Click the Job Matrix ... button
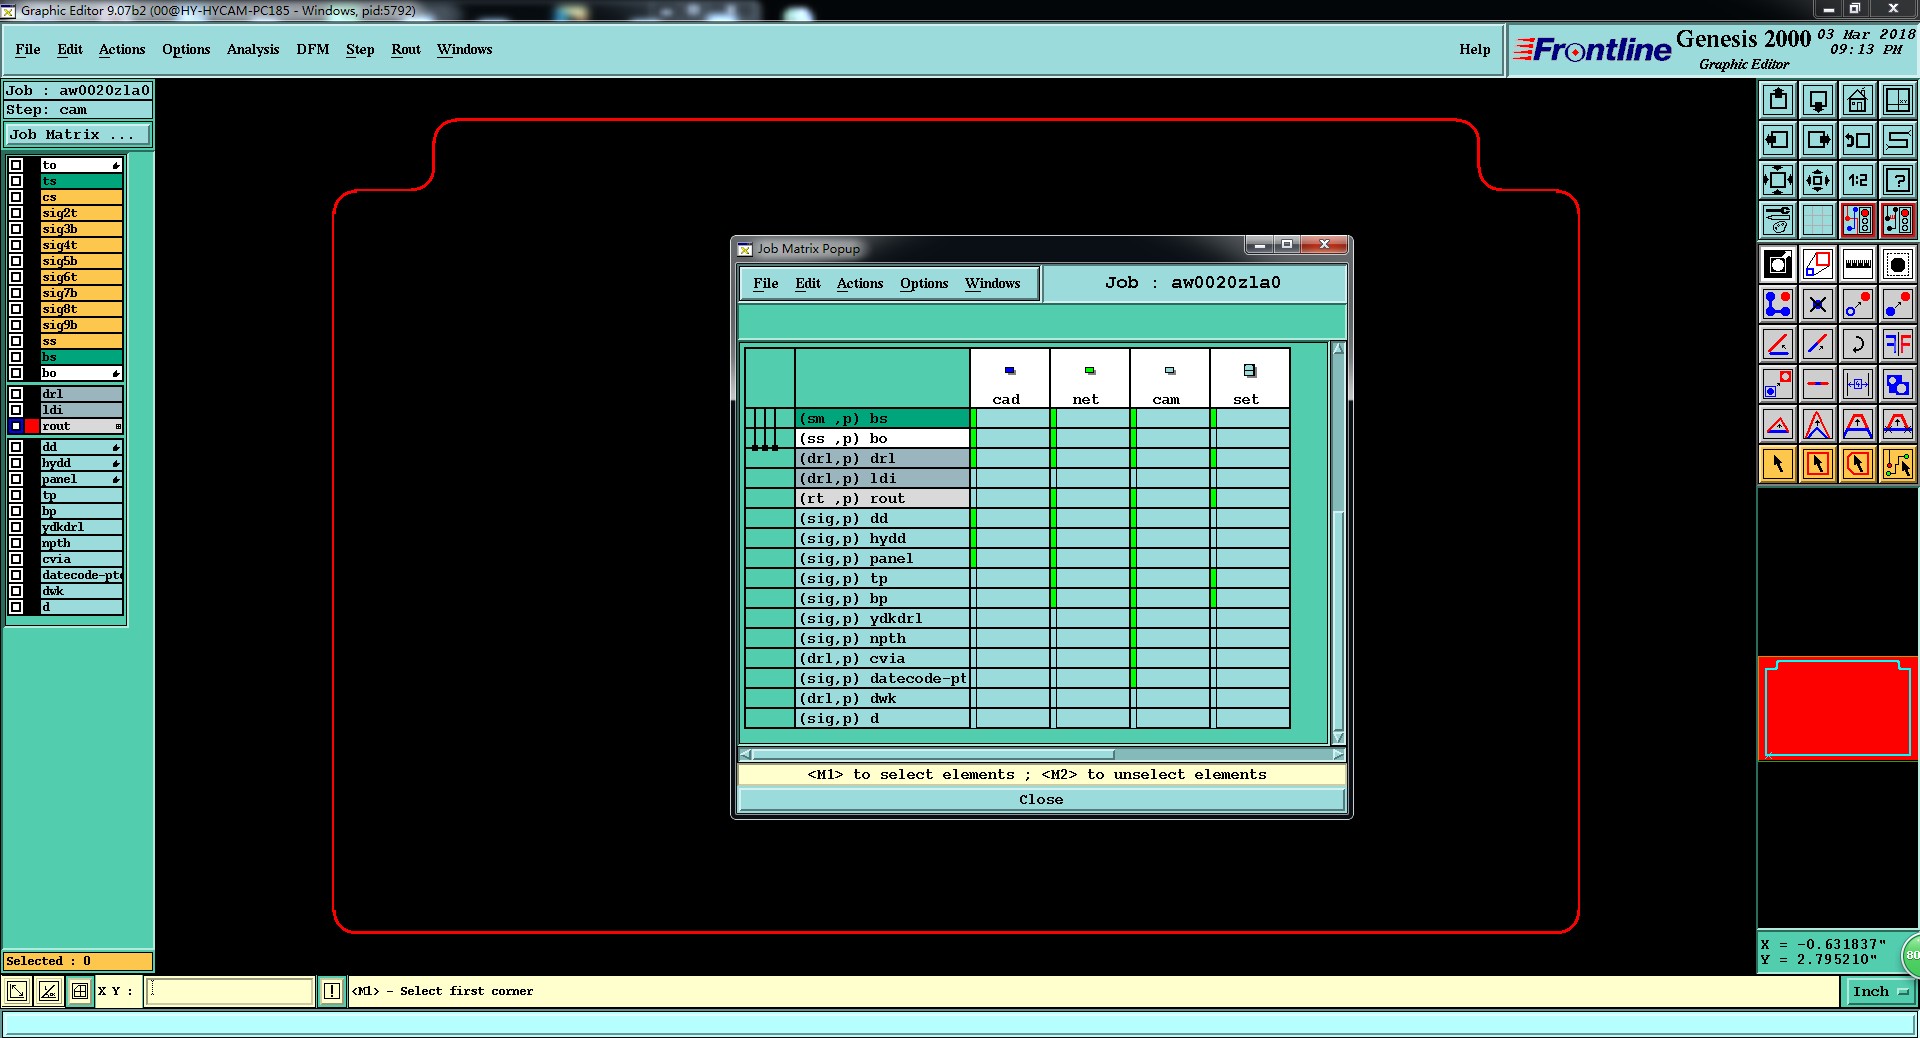The height and width of the screenshot is (1038, 1920). click(x=78, y=134)
